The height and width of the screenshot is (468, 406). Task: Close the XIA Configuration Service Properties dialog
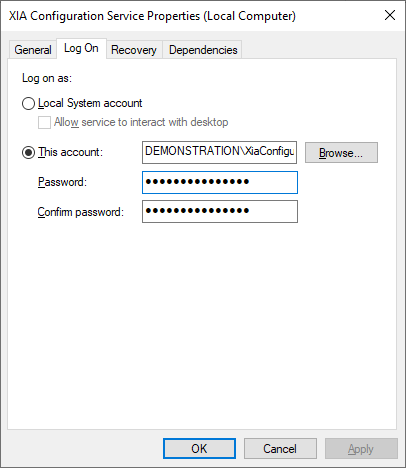point(390,15)
